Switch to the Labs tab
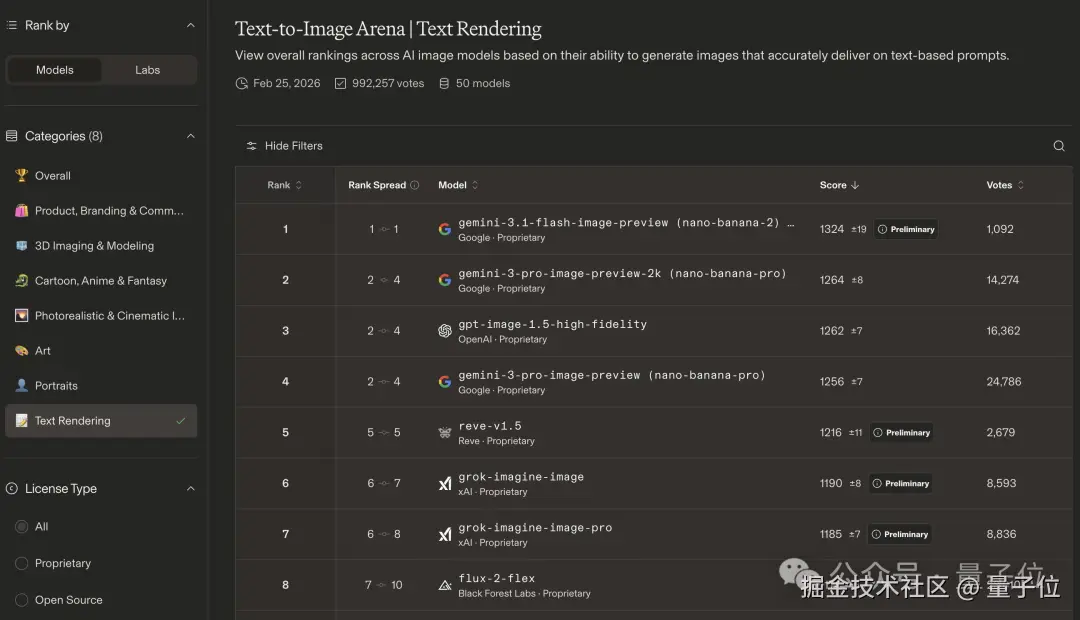 click(148, 70)
